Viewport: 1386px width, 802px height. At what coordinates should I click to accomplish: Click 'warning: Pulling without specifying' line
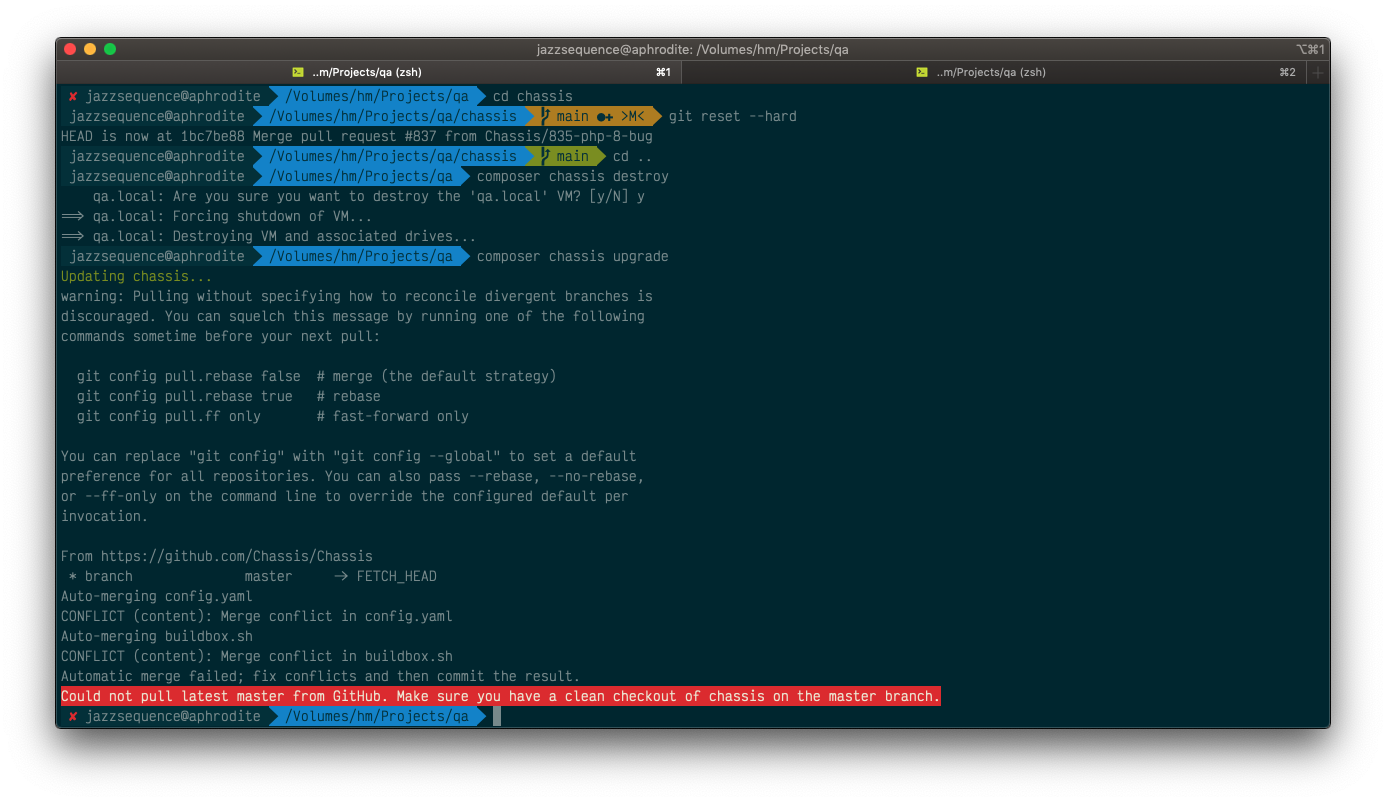357,297
